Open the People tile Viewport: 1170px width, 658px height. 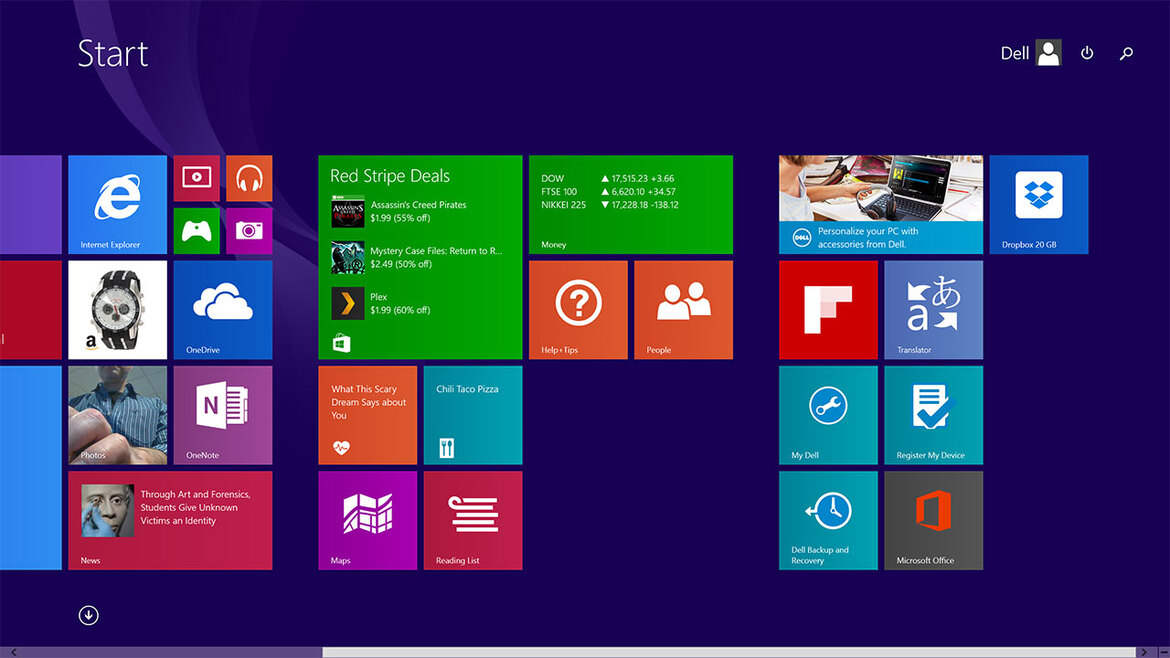(683, 310)
